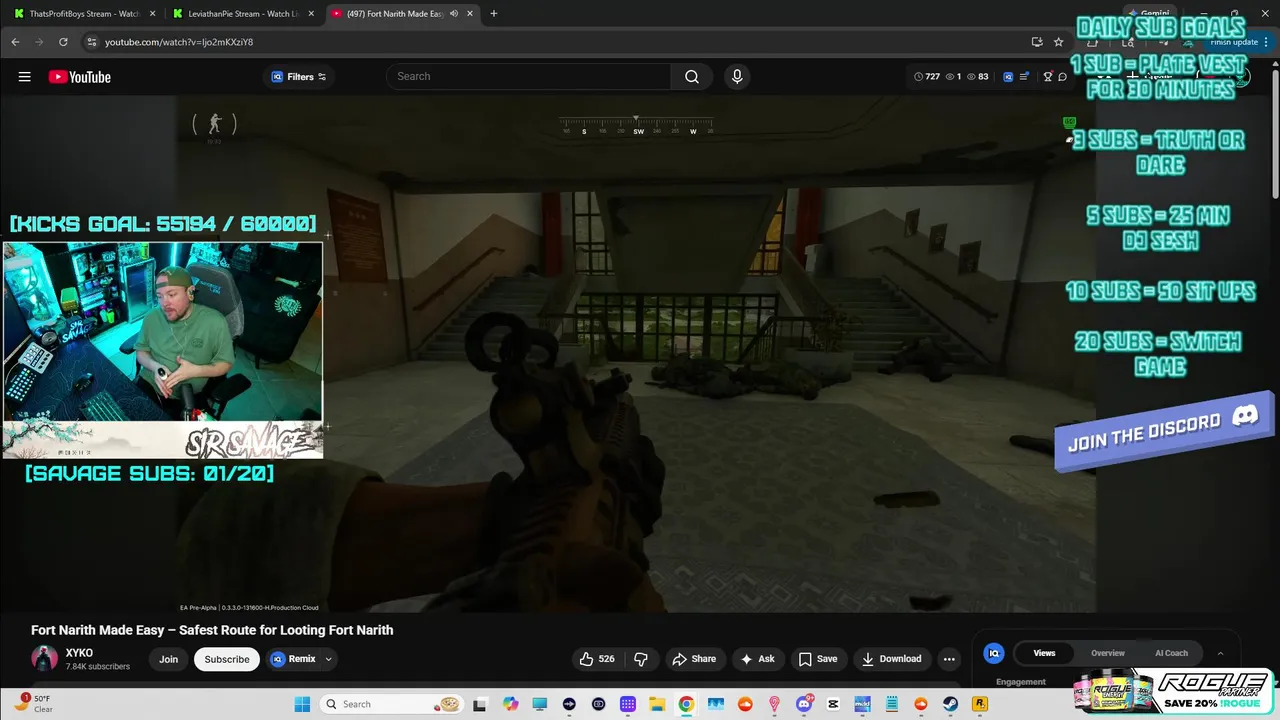1280x720 pixels.
Task: Select the Overview tab in vidIQ panel
Action: click(x=1108, y=653)
